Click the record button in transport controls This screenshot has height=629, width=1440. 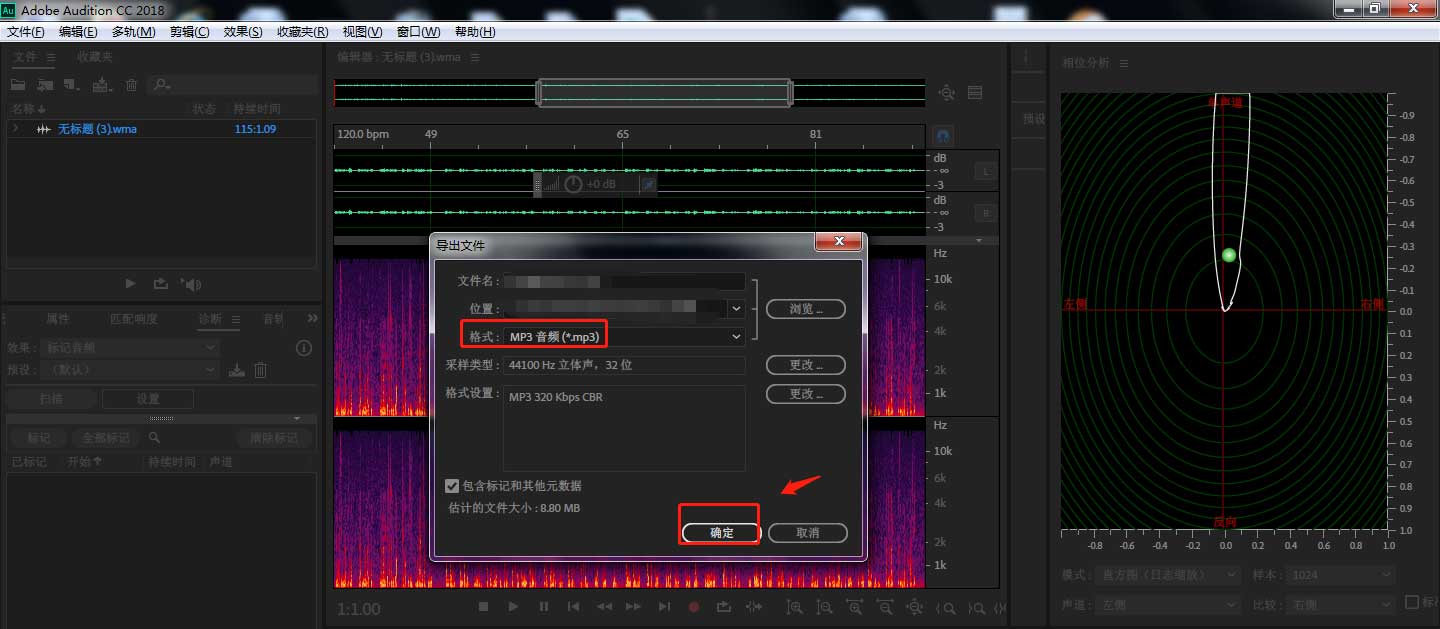pos(694,607)
